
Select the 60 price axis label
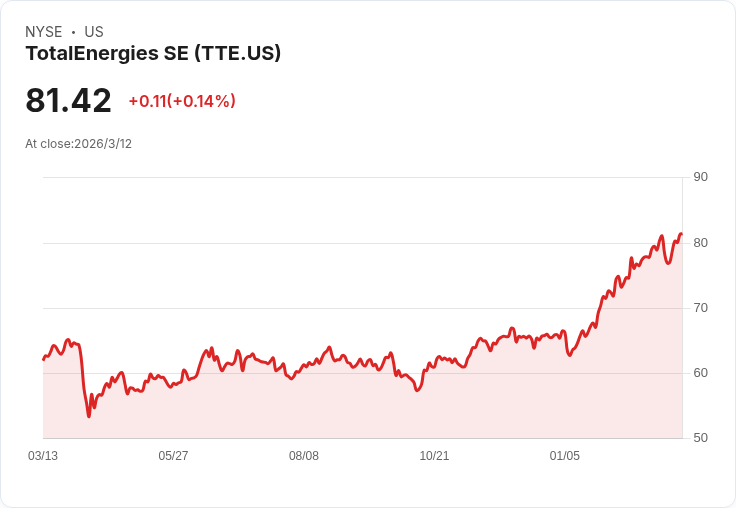tap(700, 373)
